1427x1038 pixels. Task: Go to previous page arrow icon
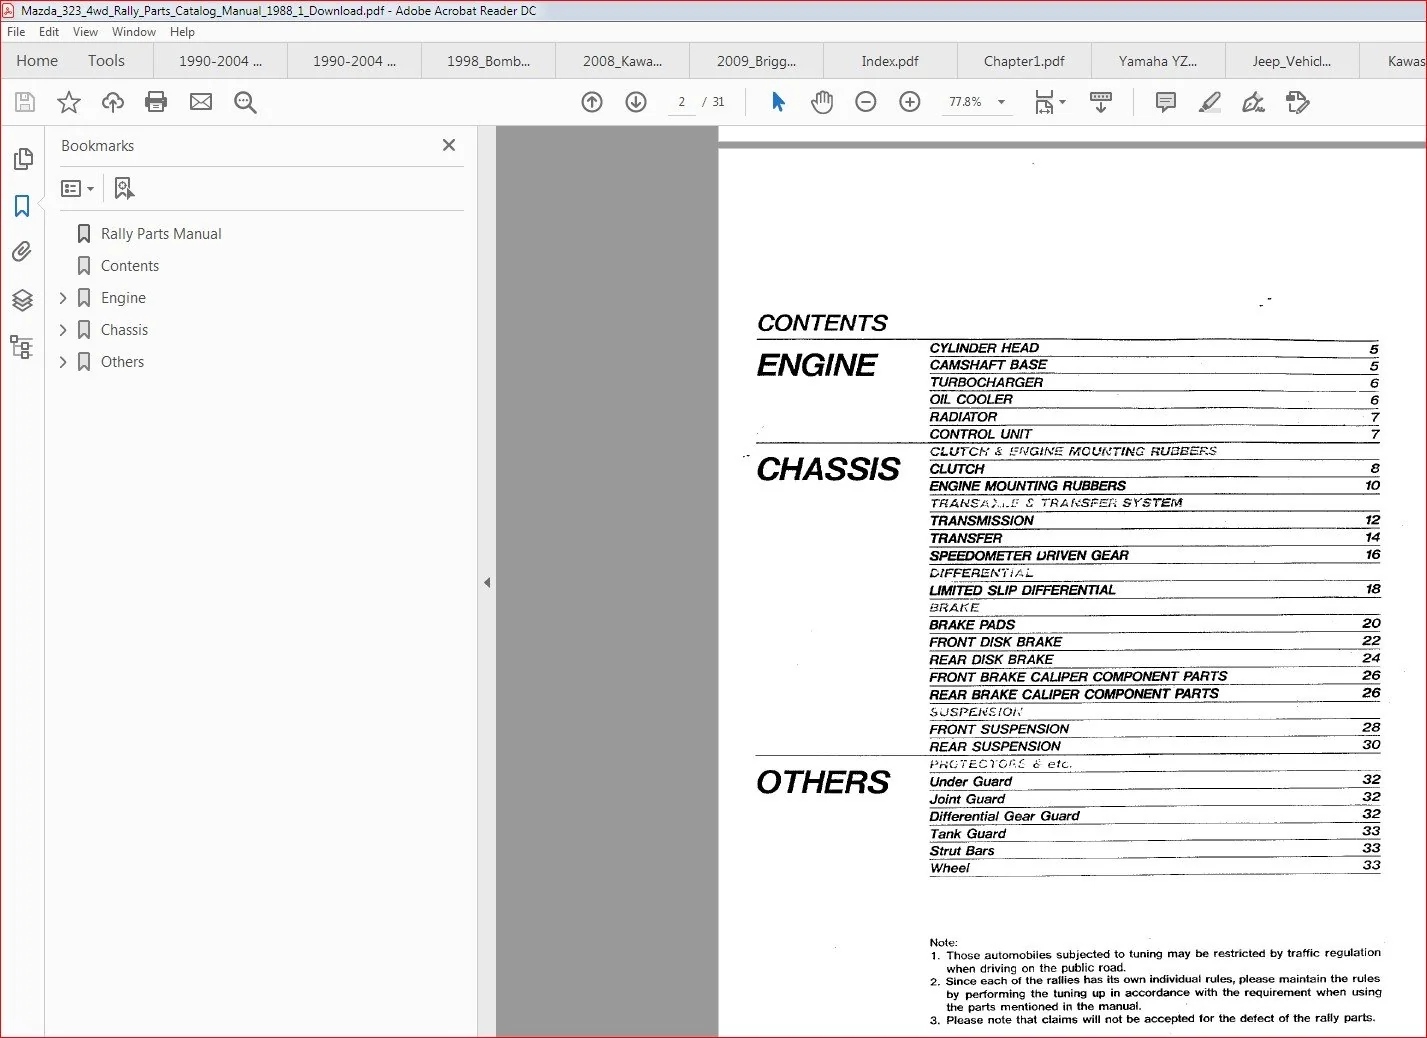(x=592, y=102)
